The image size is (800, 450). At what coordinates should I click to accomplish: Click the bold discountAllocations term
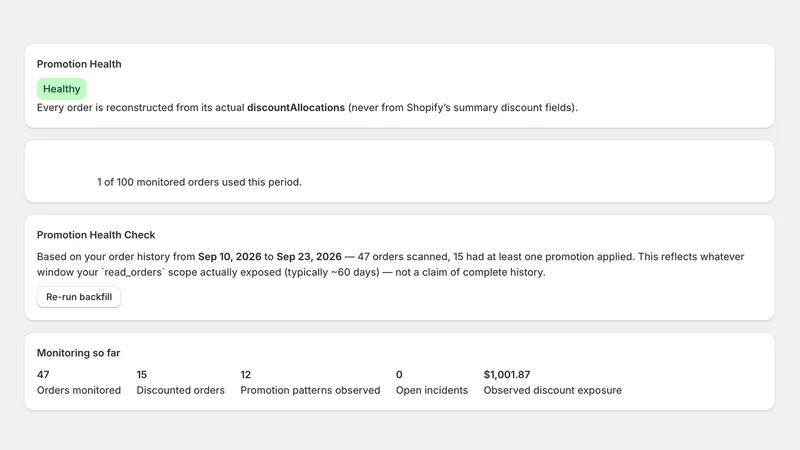296,108
